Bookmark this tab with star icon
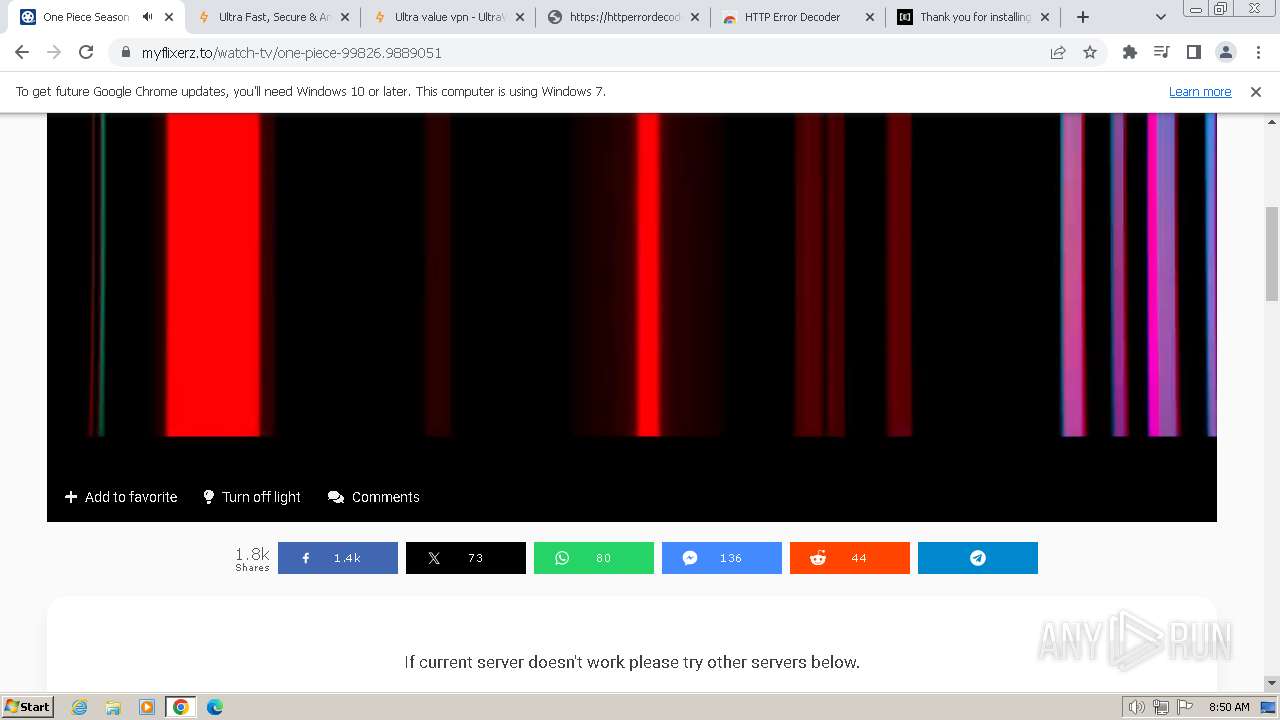1280x720 pixels. [1090, 53]
